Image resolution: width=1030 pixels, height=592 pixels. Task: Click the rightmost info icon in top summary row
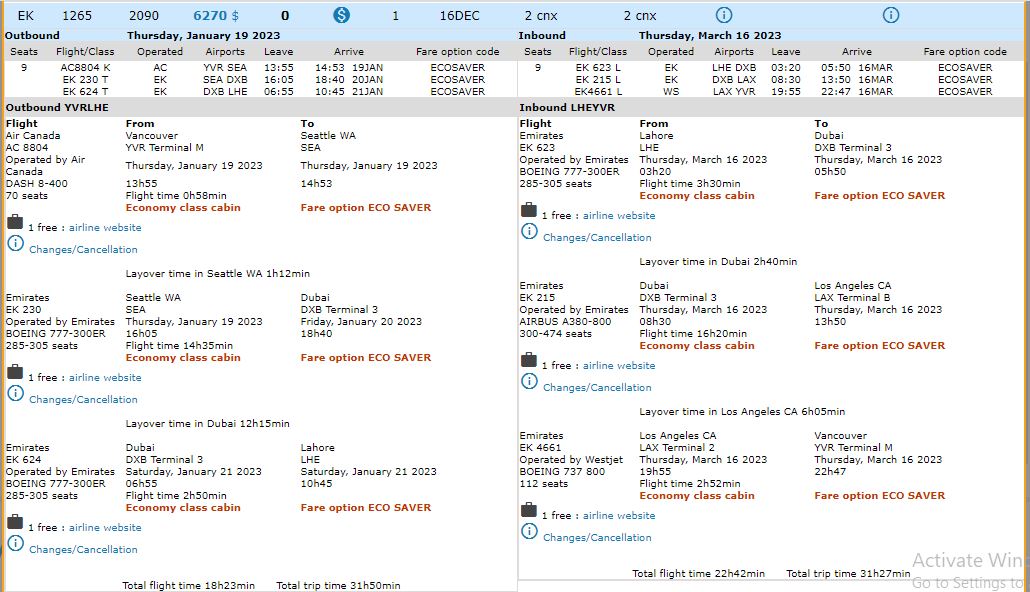891,15
